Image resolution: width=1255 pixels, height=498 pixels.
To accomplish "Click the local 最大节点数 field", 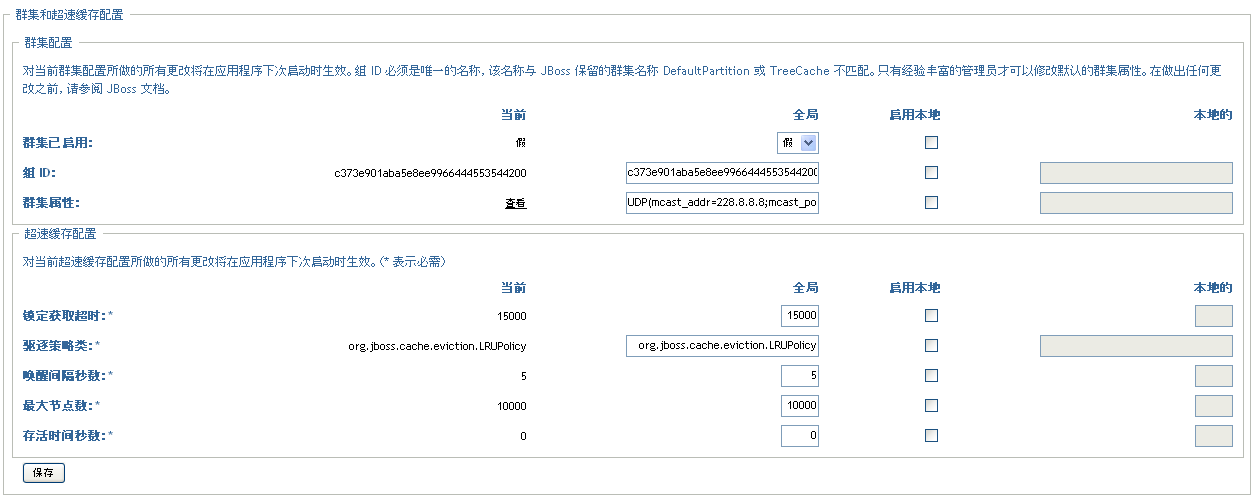I will point(1214,406).
